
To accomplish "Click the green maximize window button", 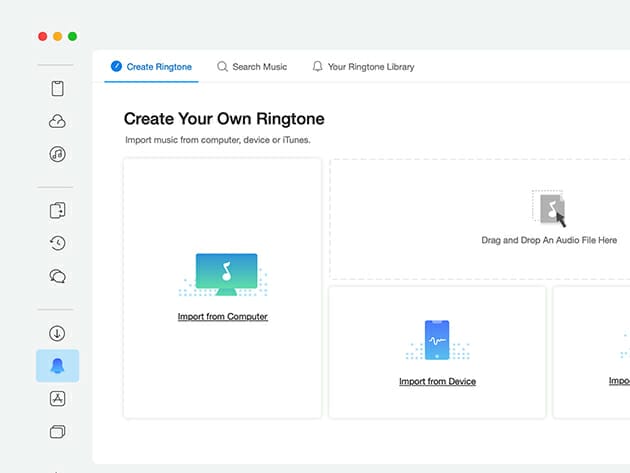I will [73, 36].
